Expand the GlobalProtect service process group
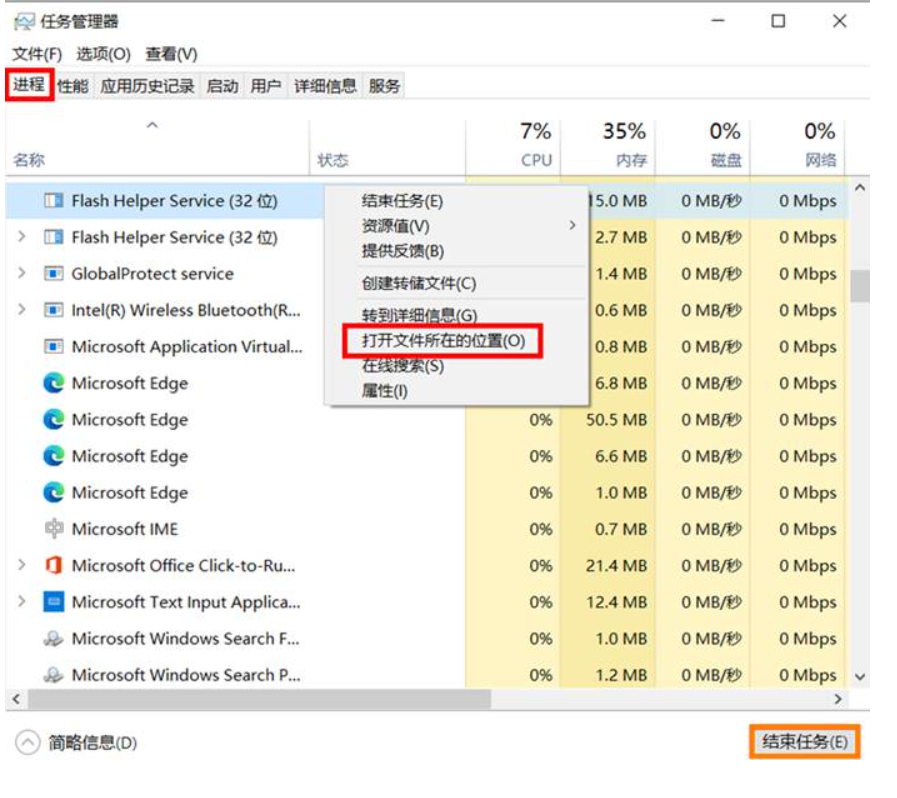 tap(22, 273)
